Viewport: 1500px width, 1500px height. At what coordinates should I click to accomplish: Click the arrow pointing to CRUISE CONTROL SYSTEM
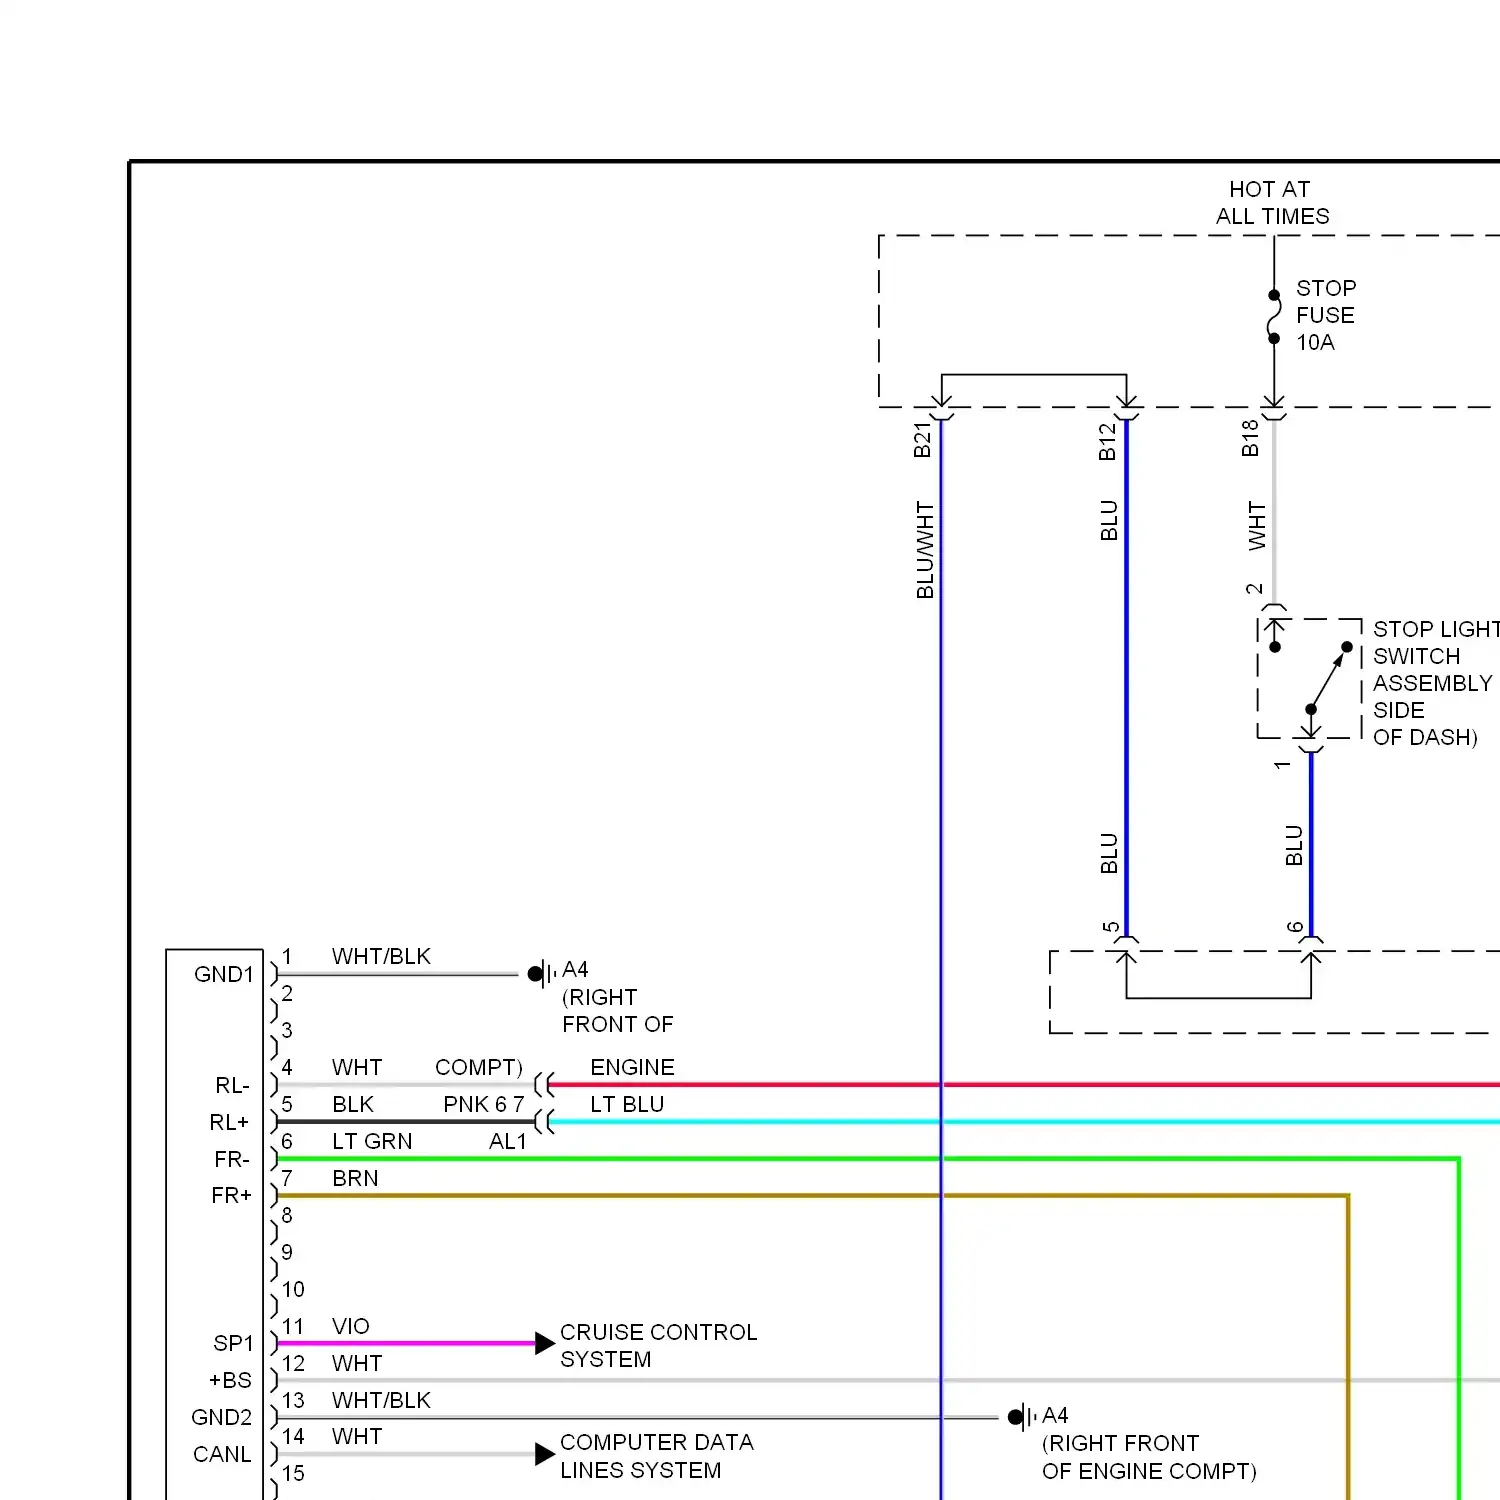click(545, 1343)
